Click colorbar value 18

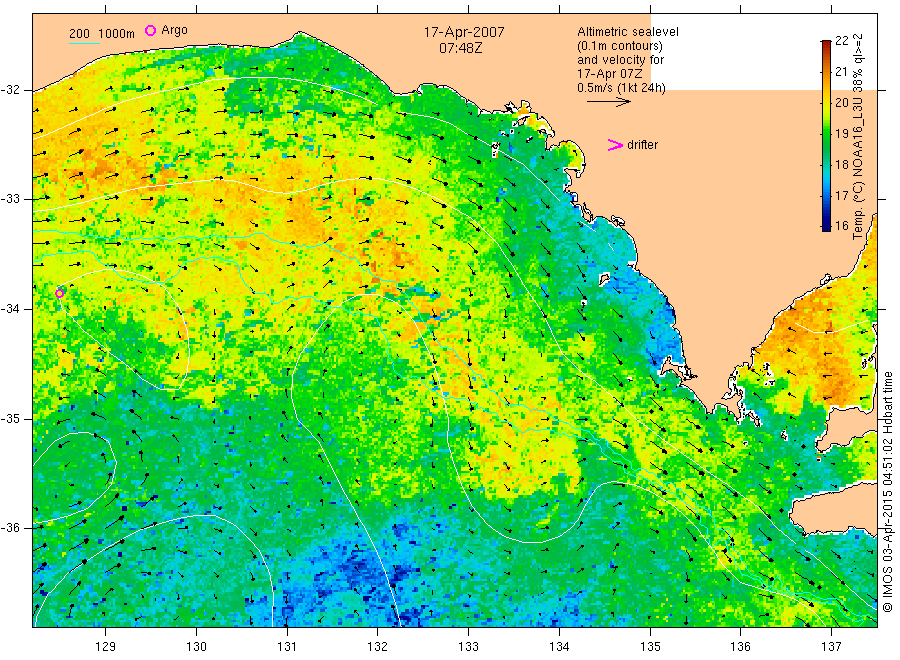(x=841, y=165)
